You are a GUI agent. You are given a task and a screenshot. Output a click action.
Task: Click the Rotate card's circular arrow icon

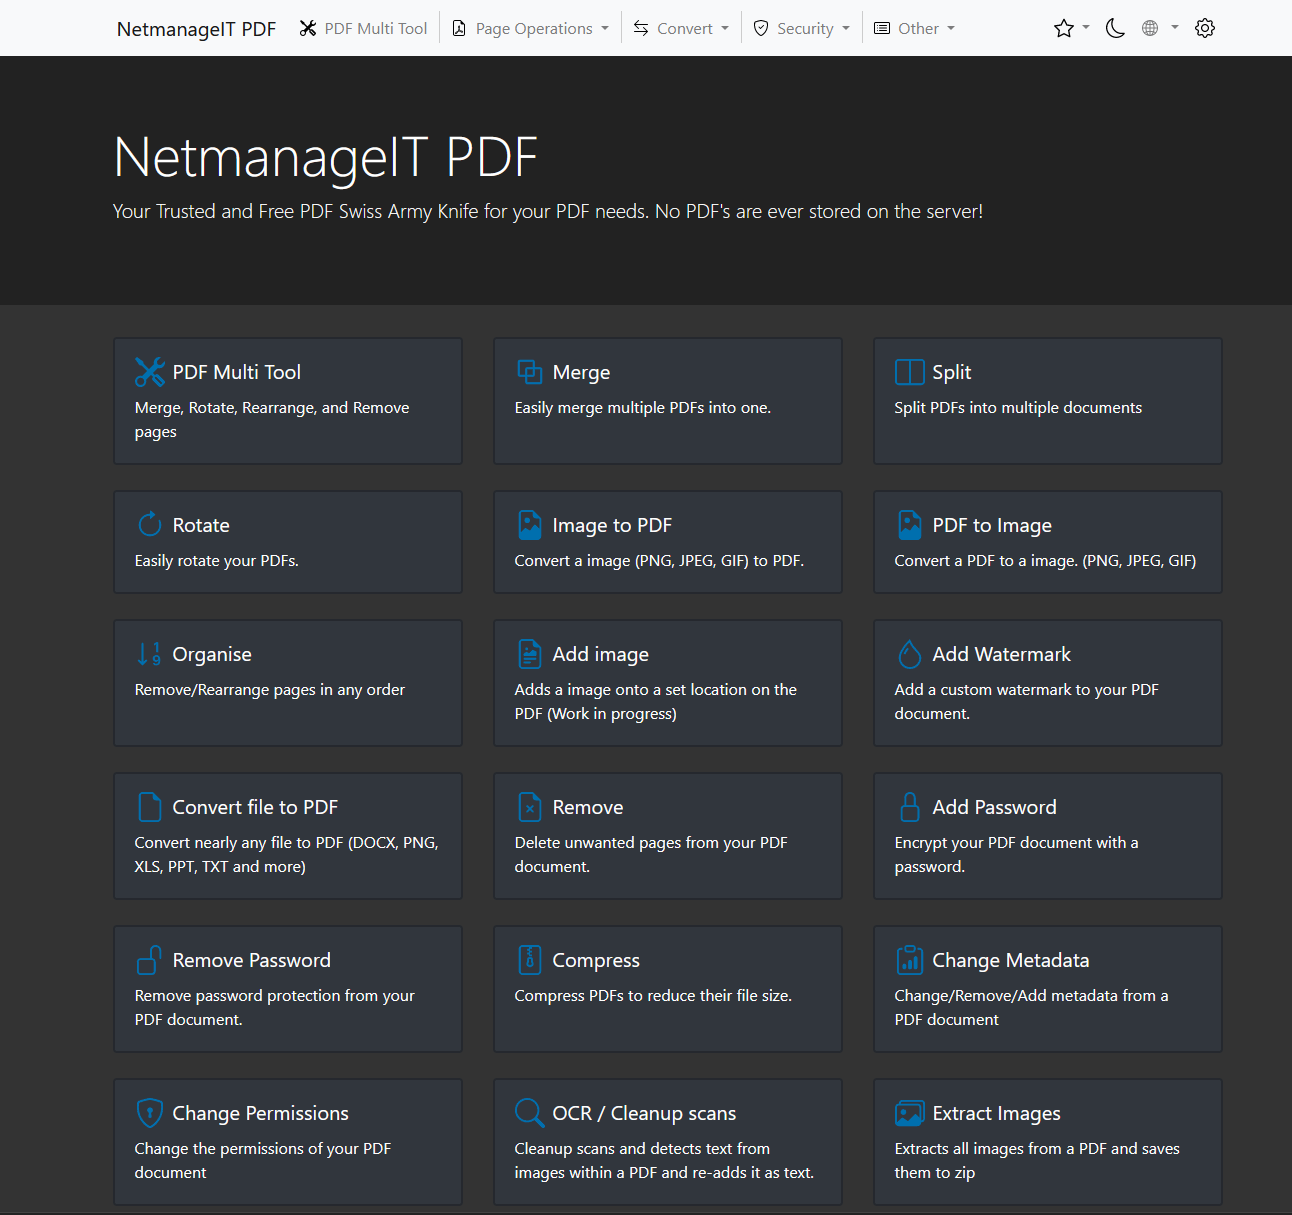[149, 525]
